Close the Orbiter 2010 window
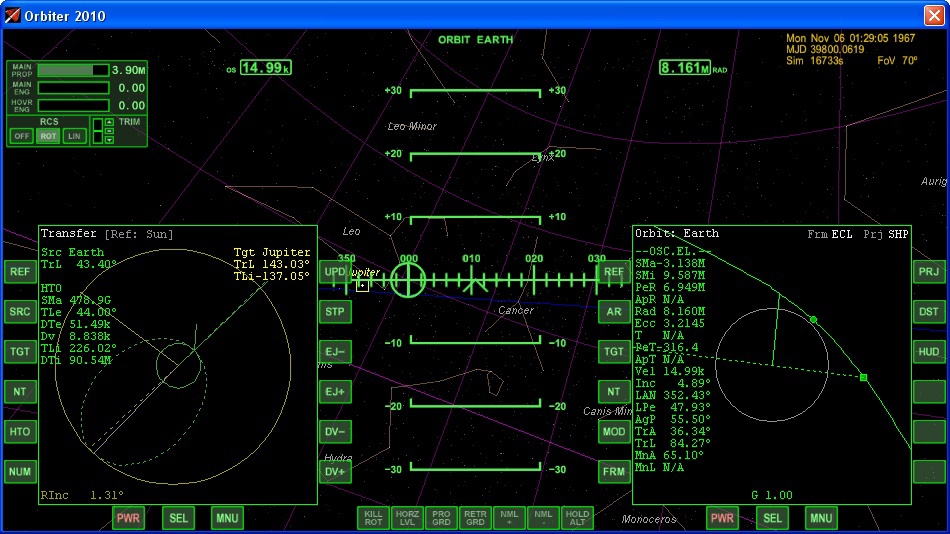This screenshot has width=950, height=534. point(934,15)
